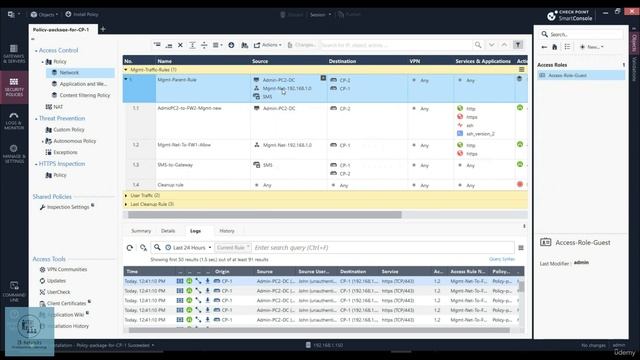This screenshot has width=640, height=360.
Task: Click expand icon in rule 1 Source cell
Action: [x=323, y=78]
